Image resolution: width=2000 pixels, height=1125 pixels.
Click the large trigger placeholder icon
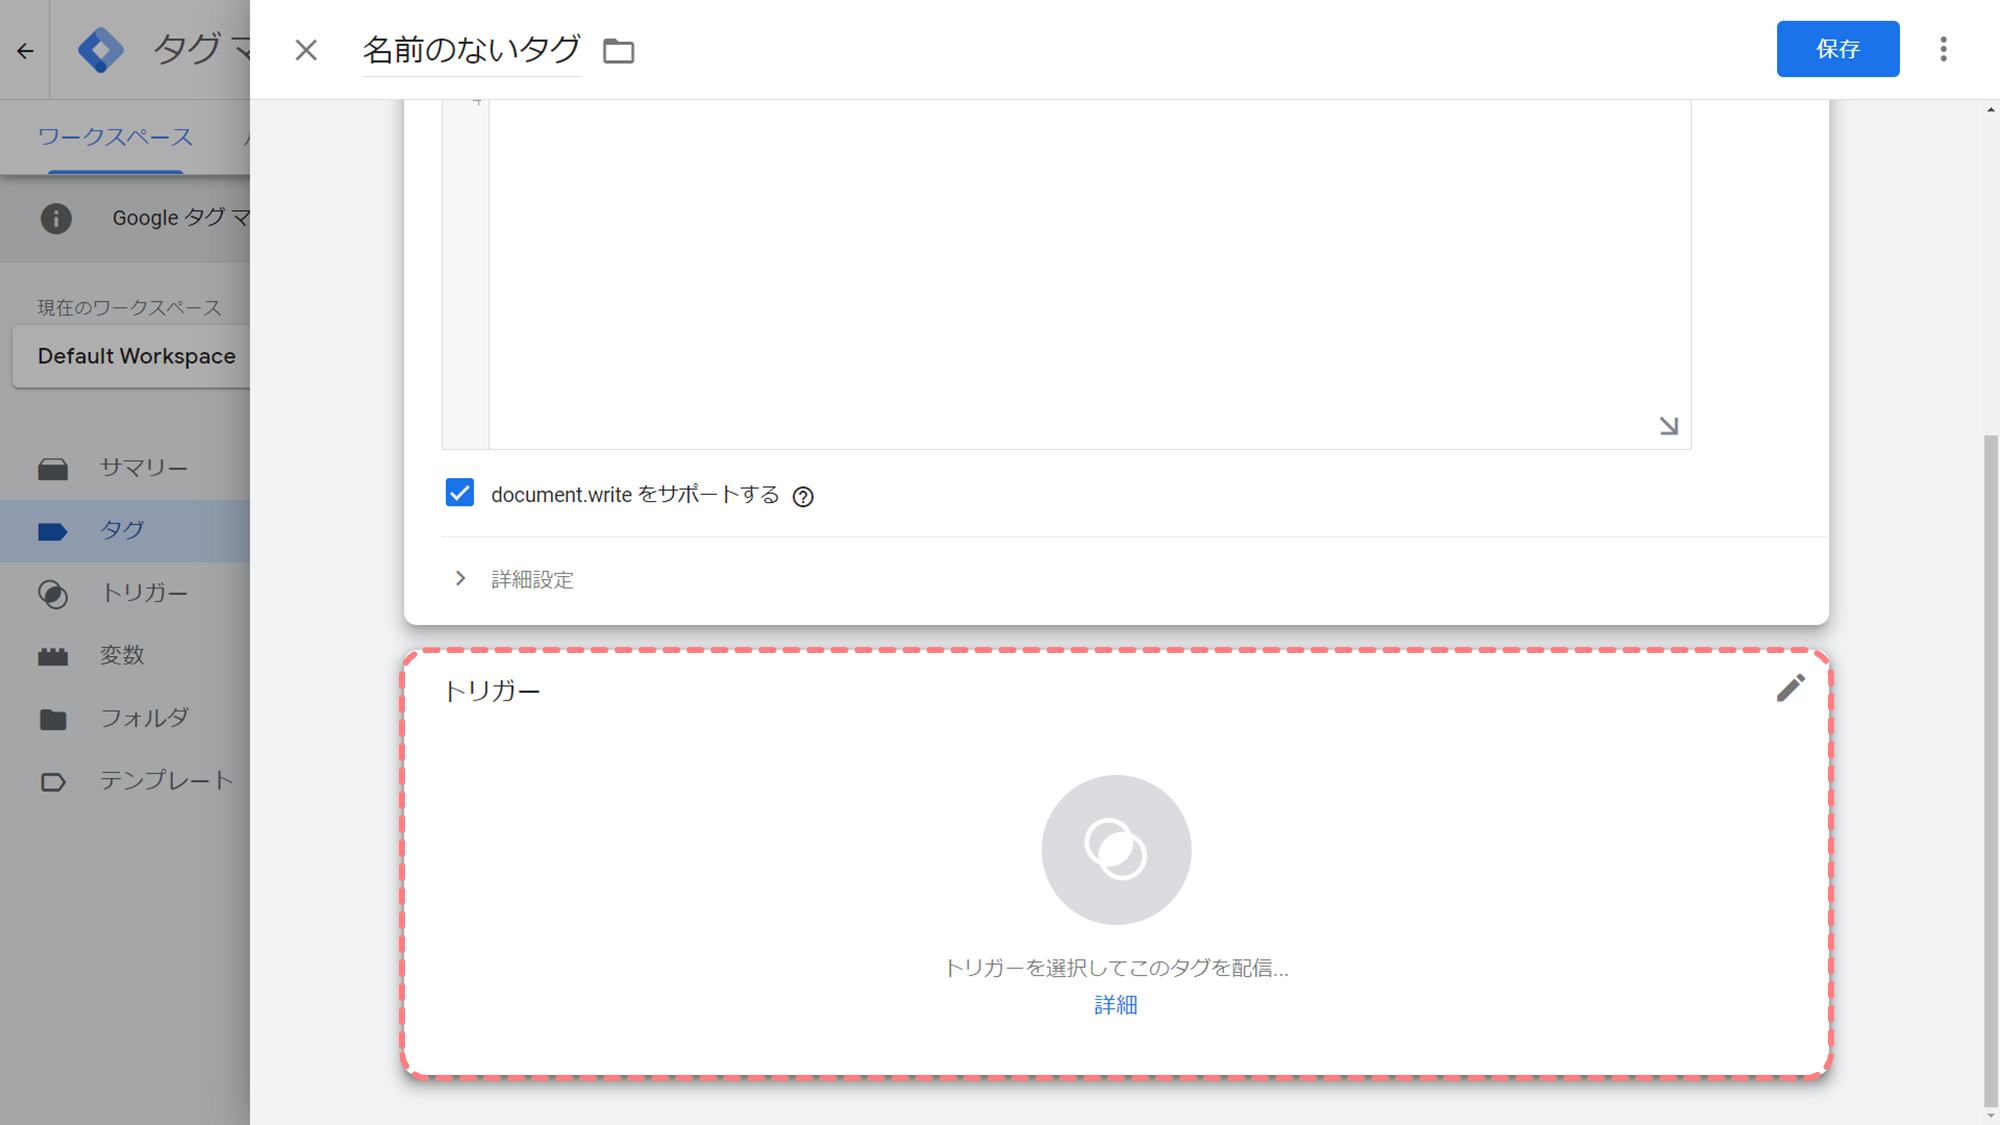1116,850
